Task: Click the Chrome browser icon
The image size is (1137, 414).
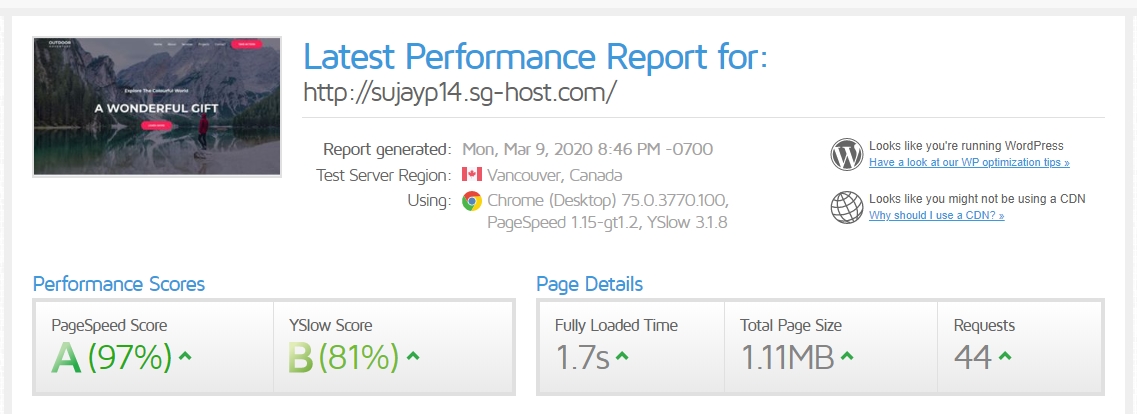Action: (x=472, y=201)
